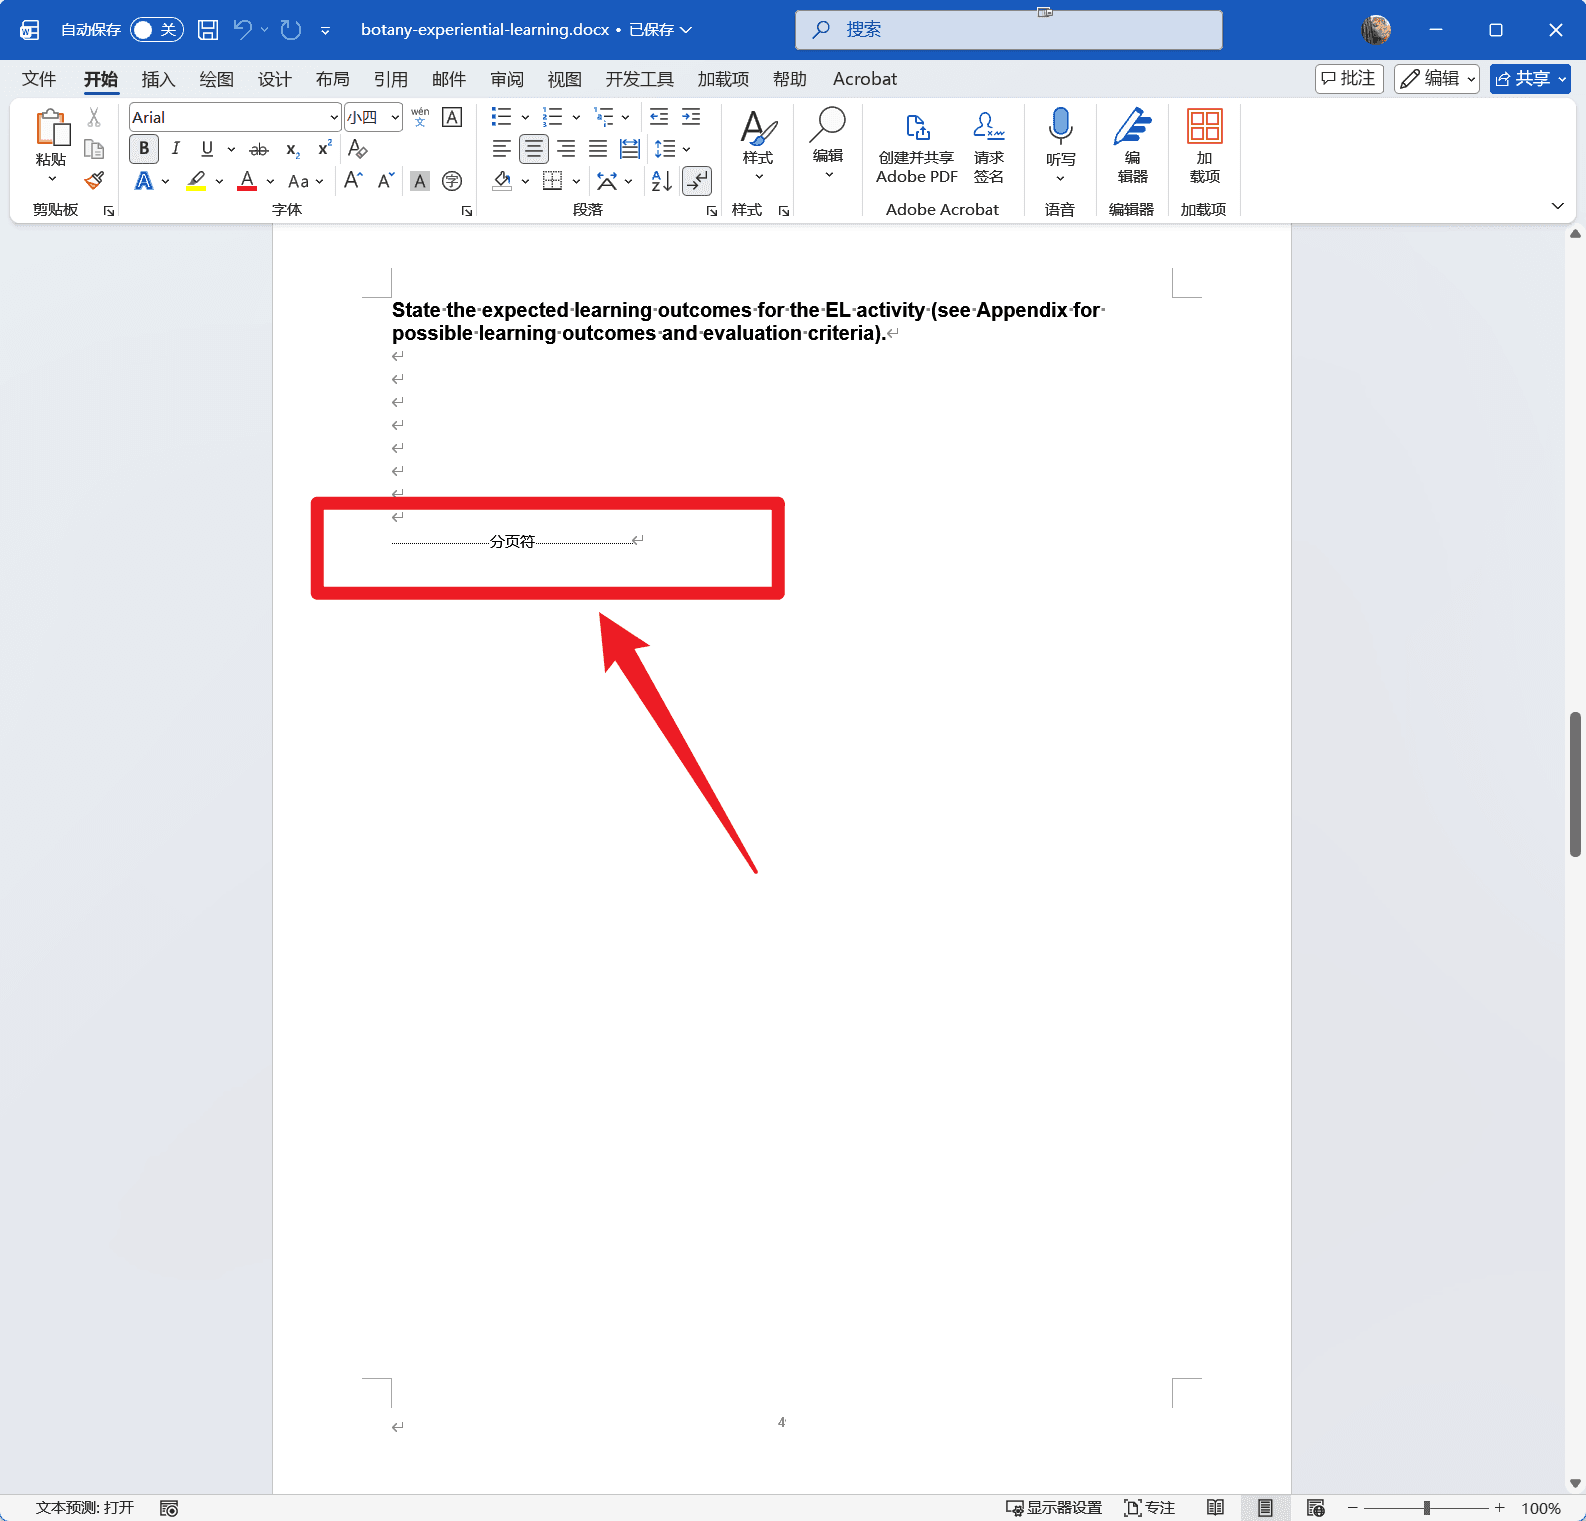Open the Comments pane button

(x=1349, y=79)
